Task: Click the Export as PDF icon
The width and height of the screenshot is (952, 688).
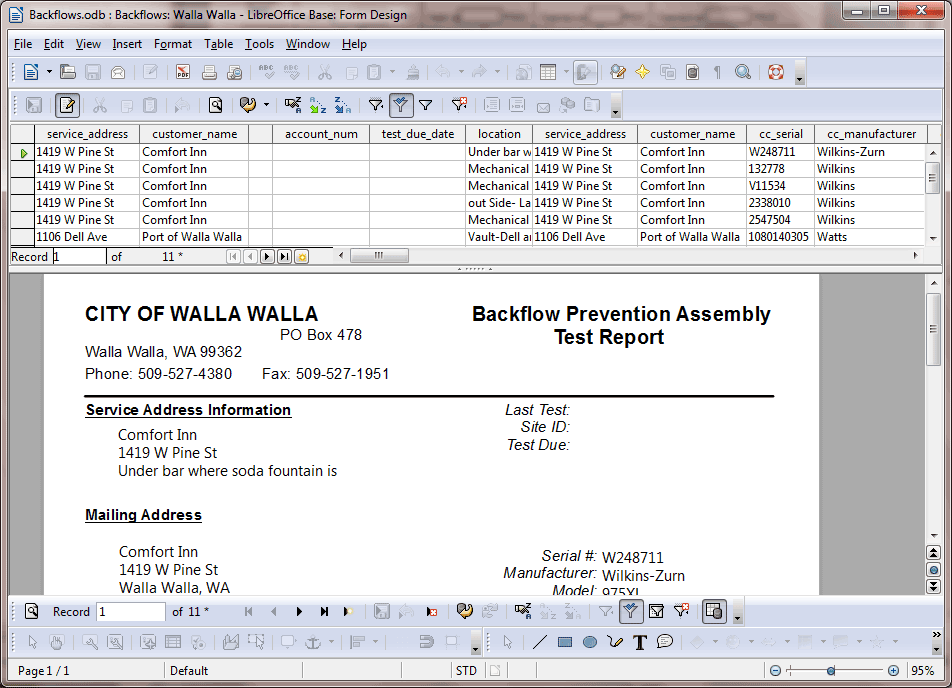Action: [183, 72]
